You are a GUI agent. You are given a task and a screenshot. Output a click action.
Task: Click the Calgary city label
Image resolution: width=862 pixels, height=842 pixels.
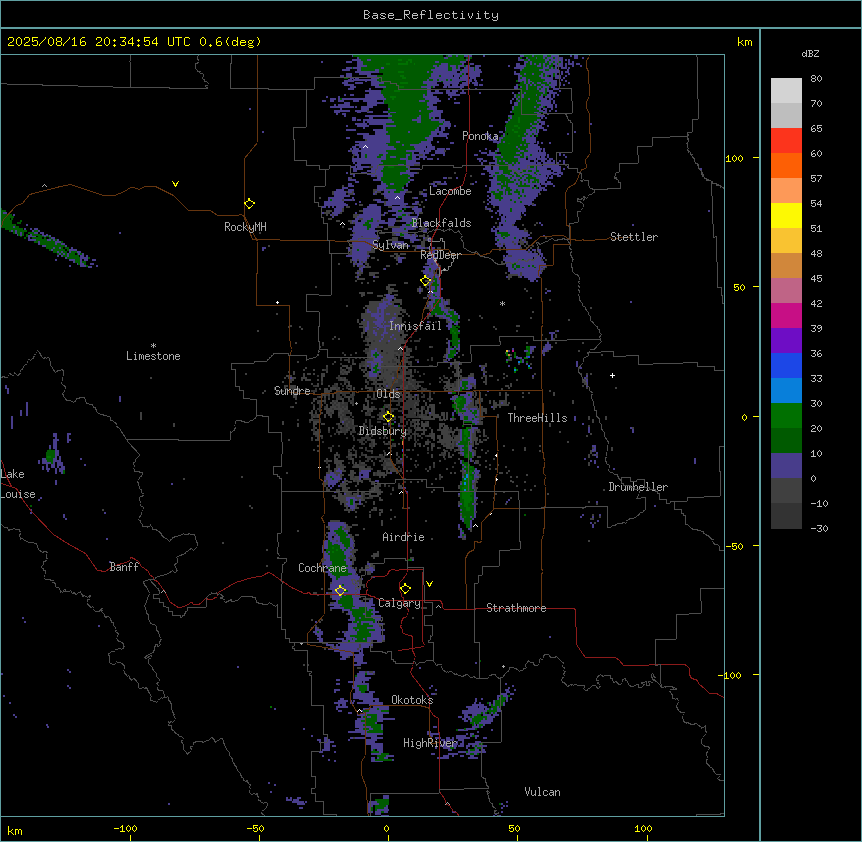tap(399, 603)
